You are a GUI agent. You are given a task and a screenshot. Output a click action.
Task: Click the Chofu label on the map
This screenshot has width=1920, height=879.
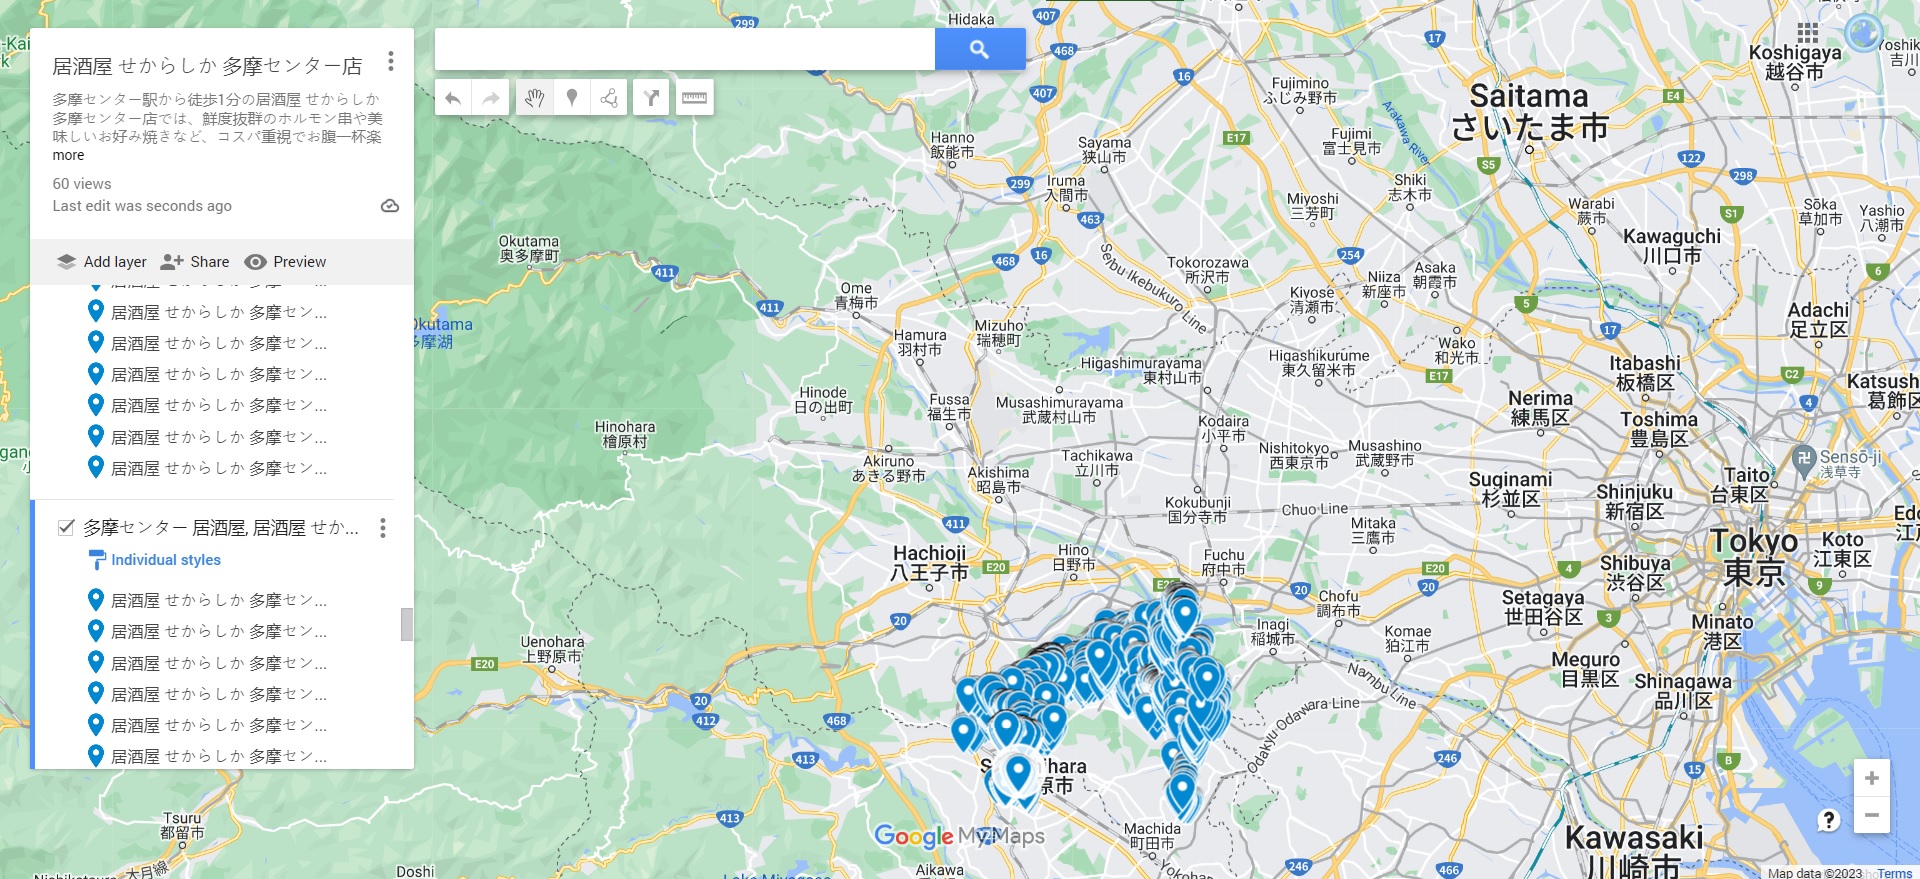pos(1338,603)
